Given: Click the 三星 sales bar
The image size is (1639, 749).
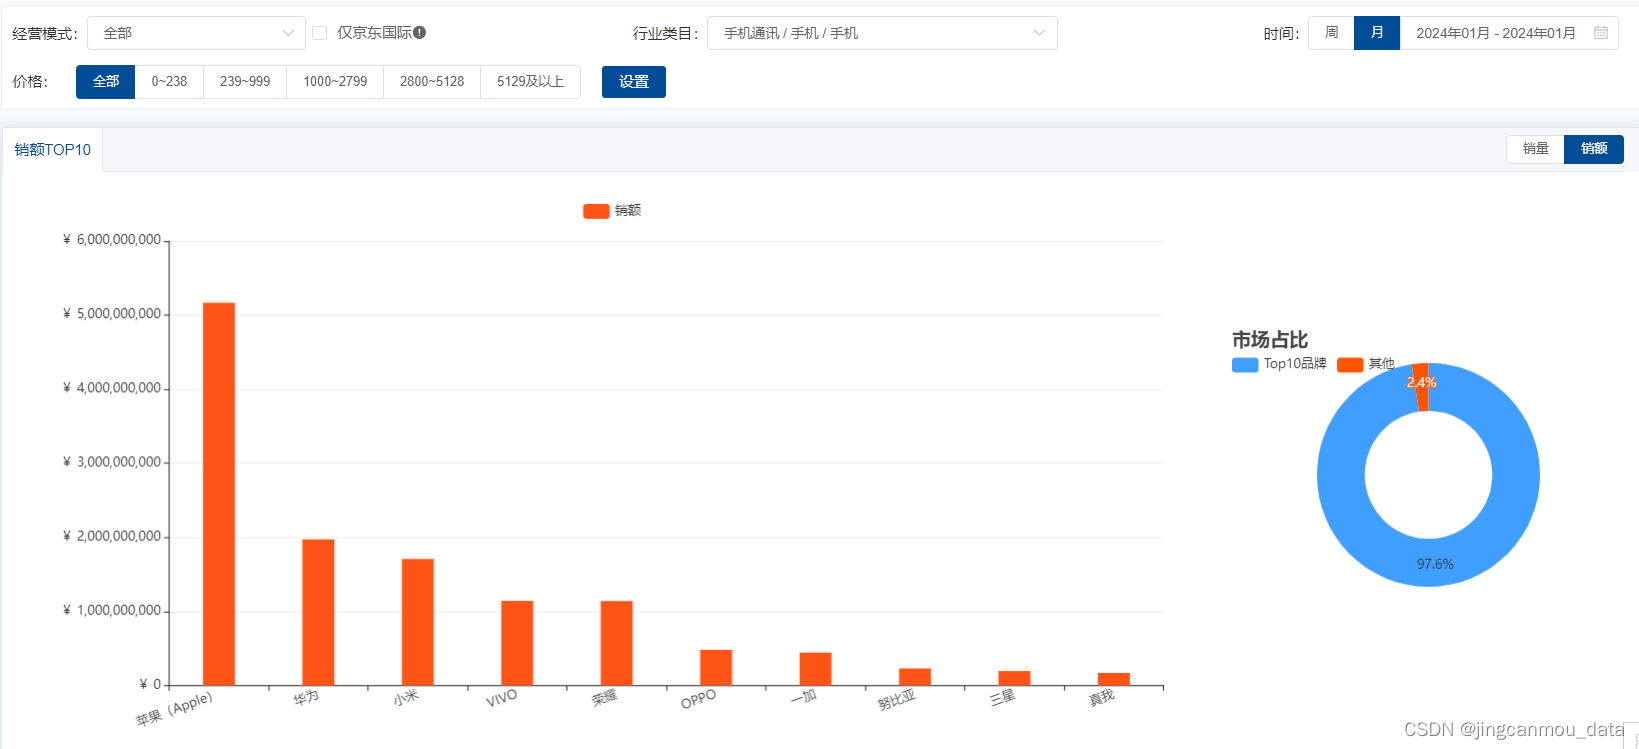Looking at the screenshot, I should [x=1014, y=678].
